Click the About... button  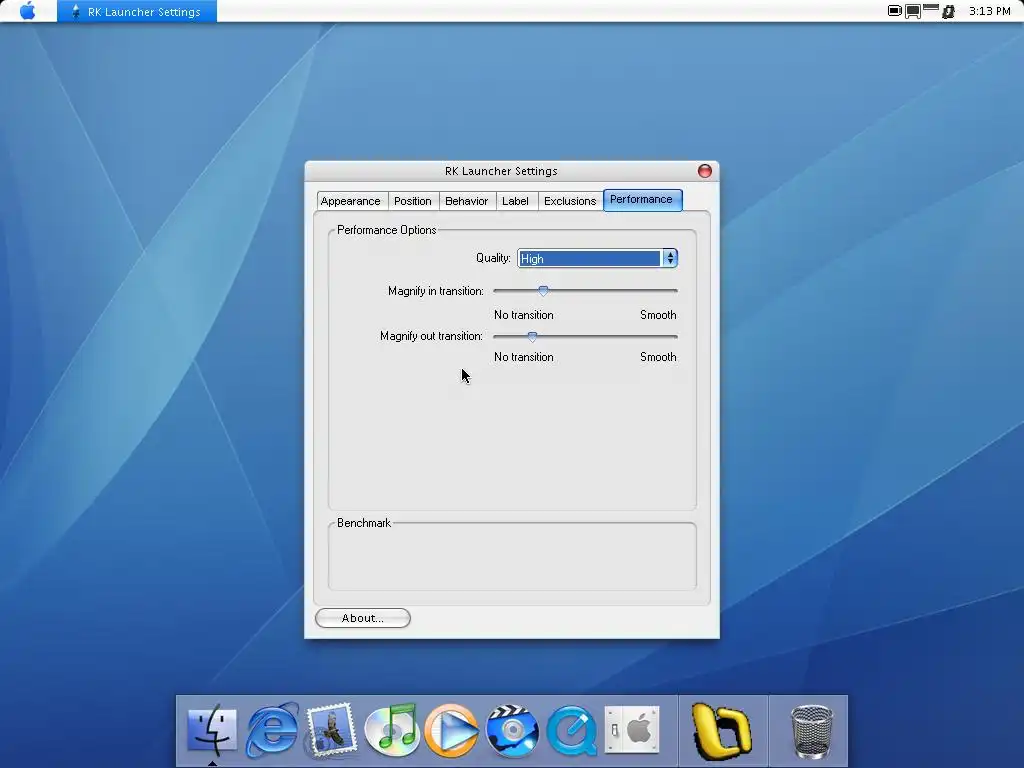pos(362,618)
